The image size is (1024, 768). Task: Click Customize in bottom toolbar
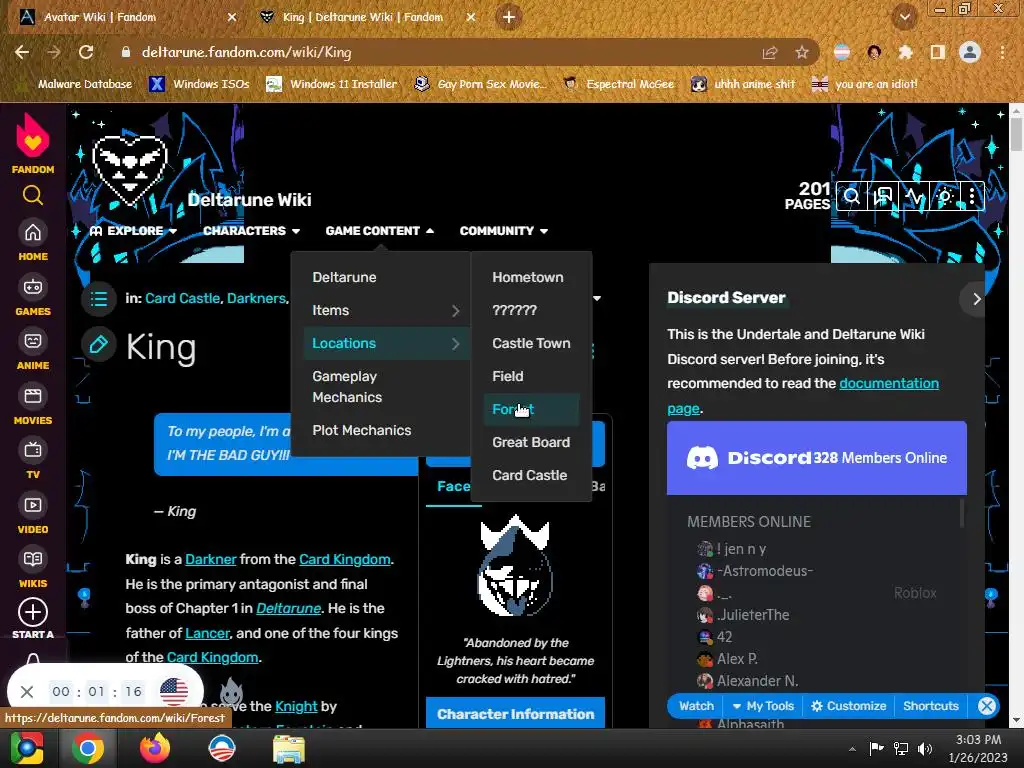point(848,706)
